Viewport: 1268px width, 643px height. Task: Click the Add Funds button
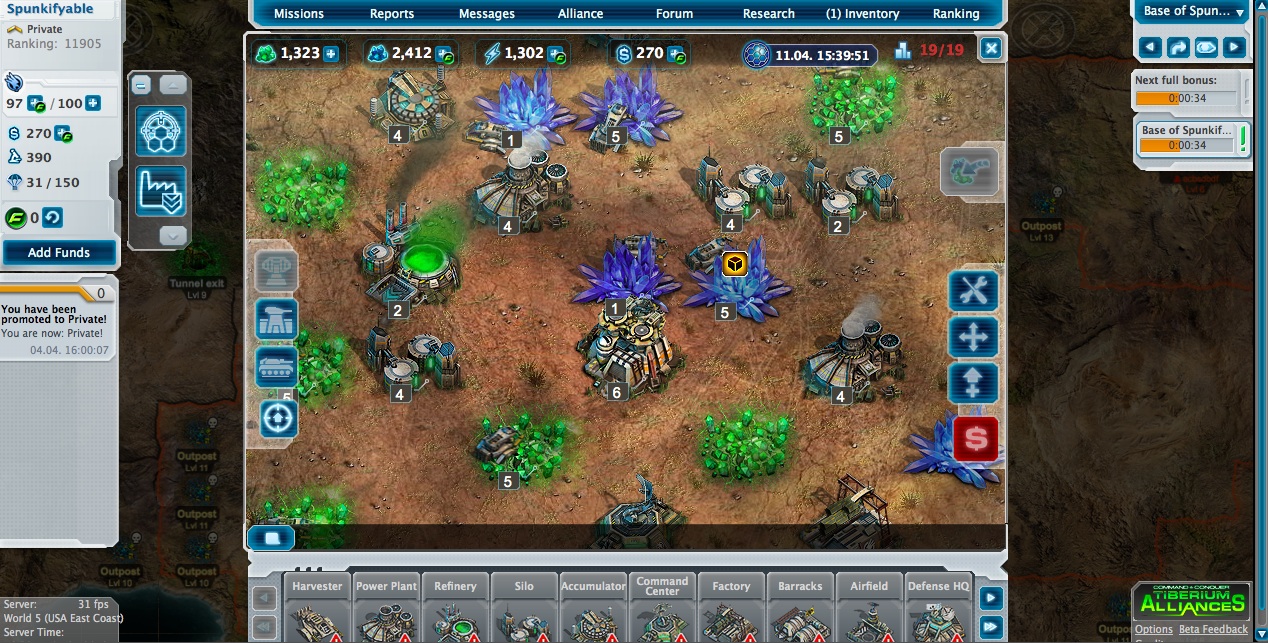tap(59, 253)
